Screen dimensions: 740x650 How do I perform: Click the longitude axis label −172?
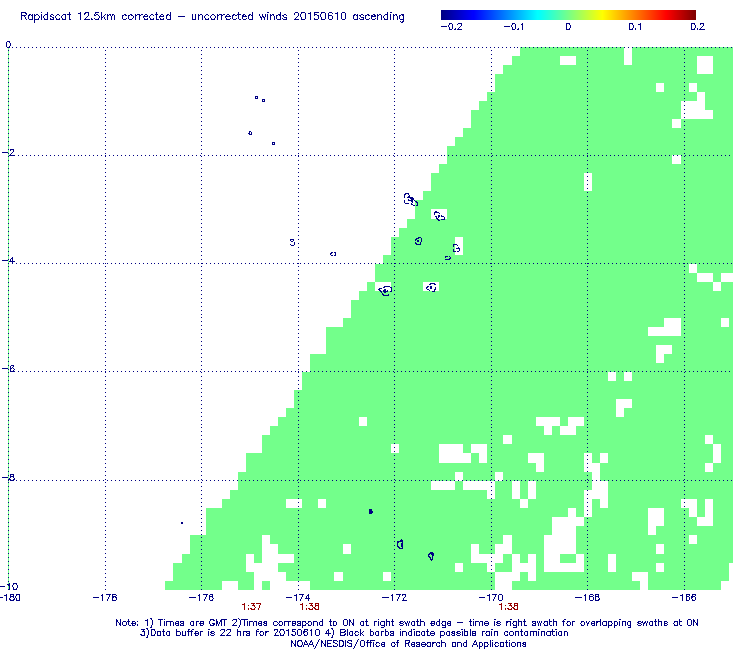coord(395,598)
